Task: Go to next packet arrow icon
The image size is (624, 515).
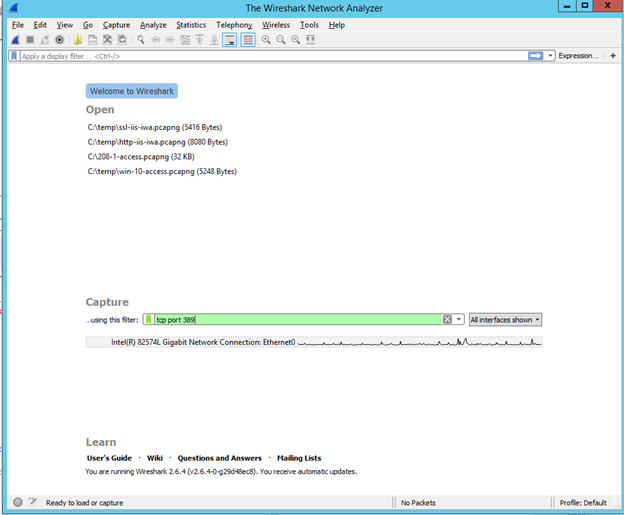Action: (x=170, y=40)
